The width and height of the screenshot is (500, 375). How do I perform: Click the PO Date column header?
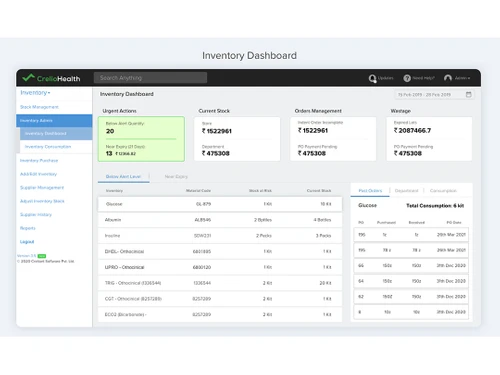click(x=454, y=222)
